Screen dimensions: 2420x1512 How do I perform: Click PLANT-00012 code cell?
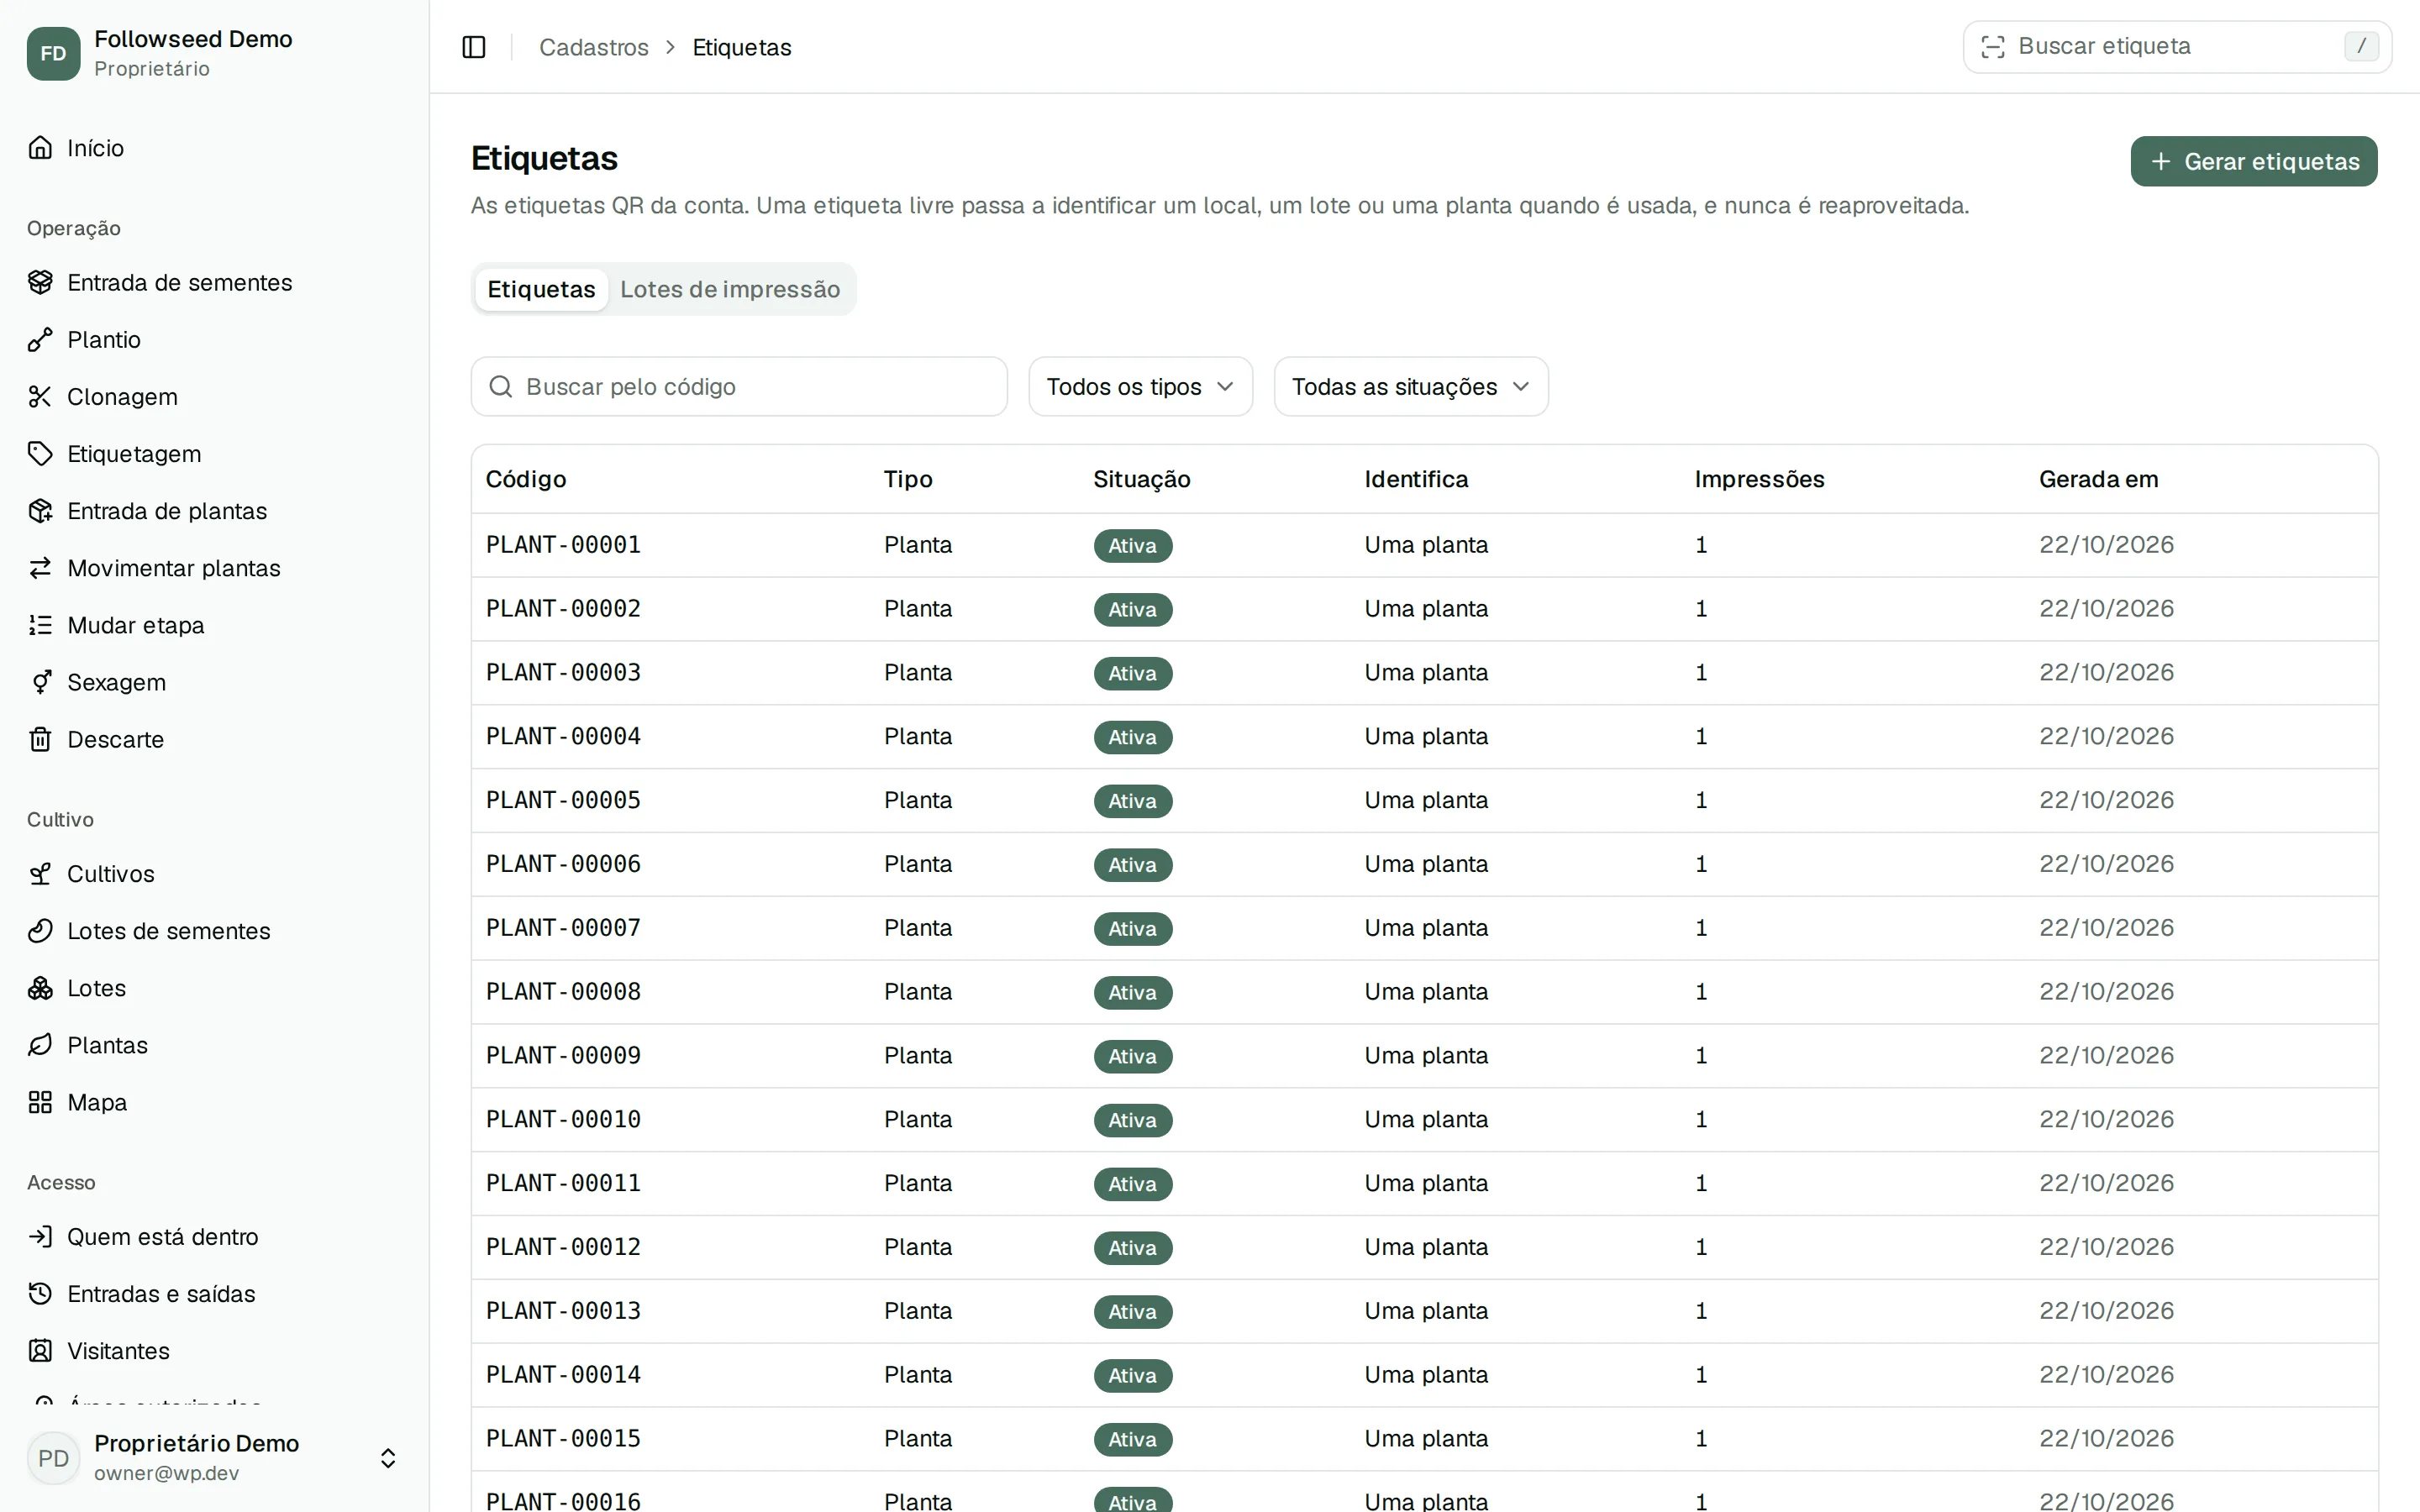pos(563,1247)
